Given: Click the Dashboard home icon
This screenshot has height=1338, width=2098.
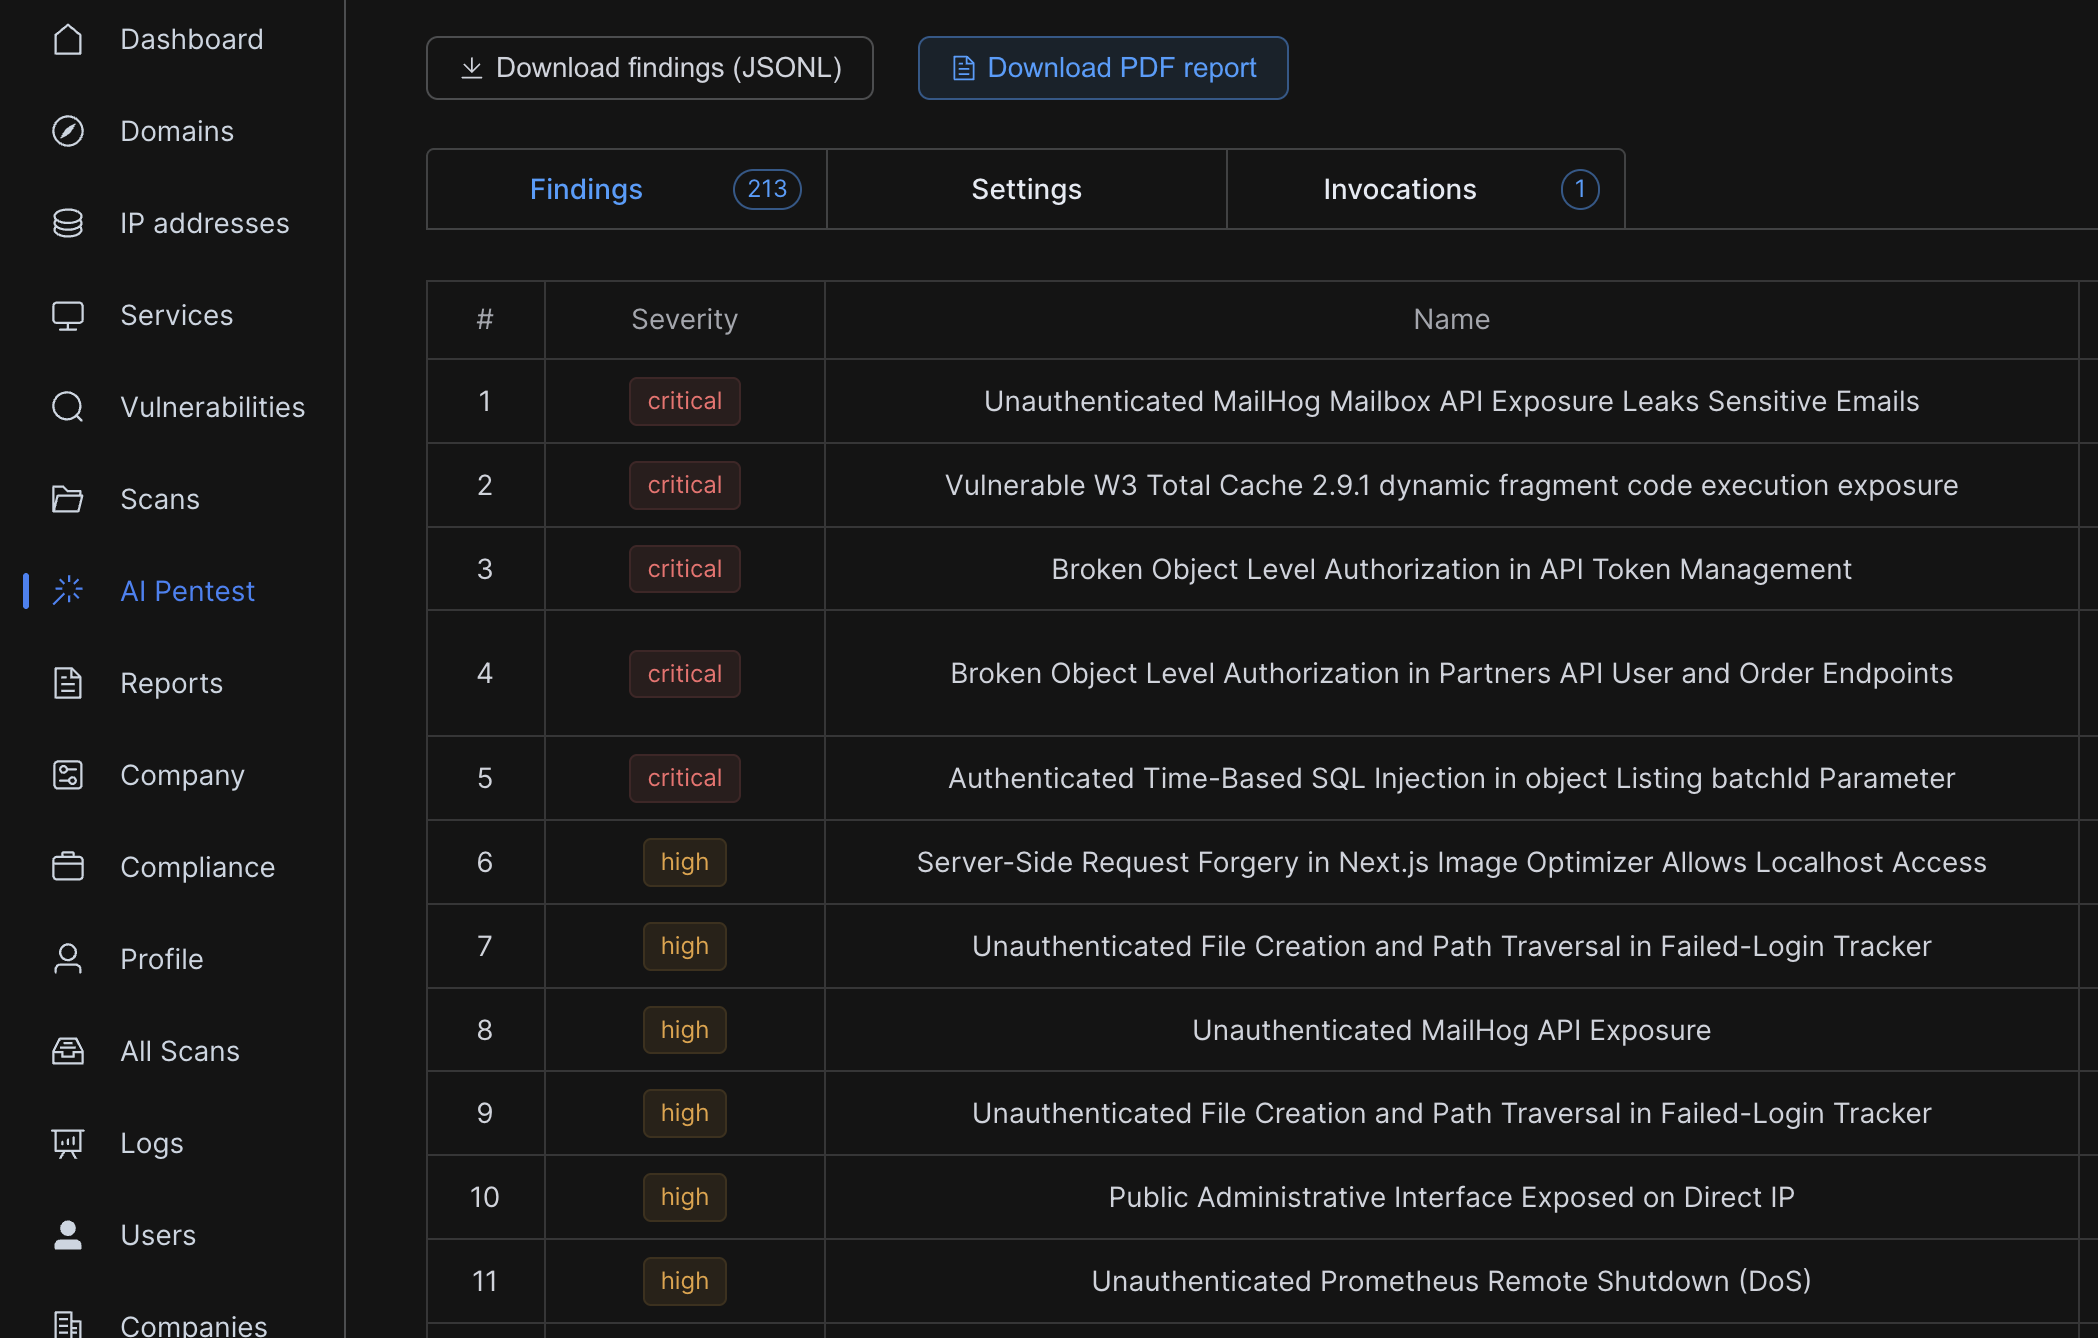Looking at the screenshot, I should pyautogui.click(x=68, y=39).
